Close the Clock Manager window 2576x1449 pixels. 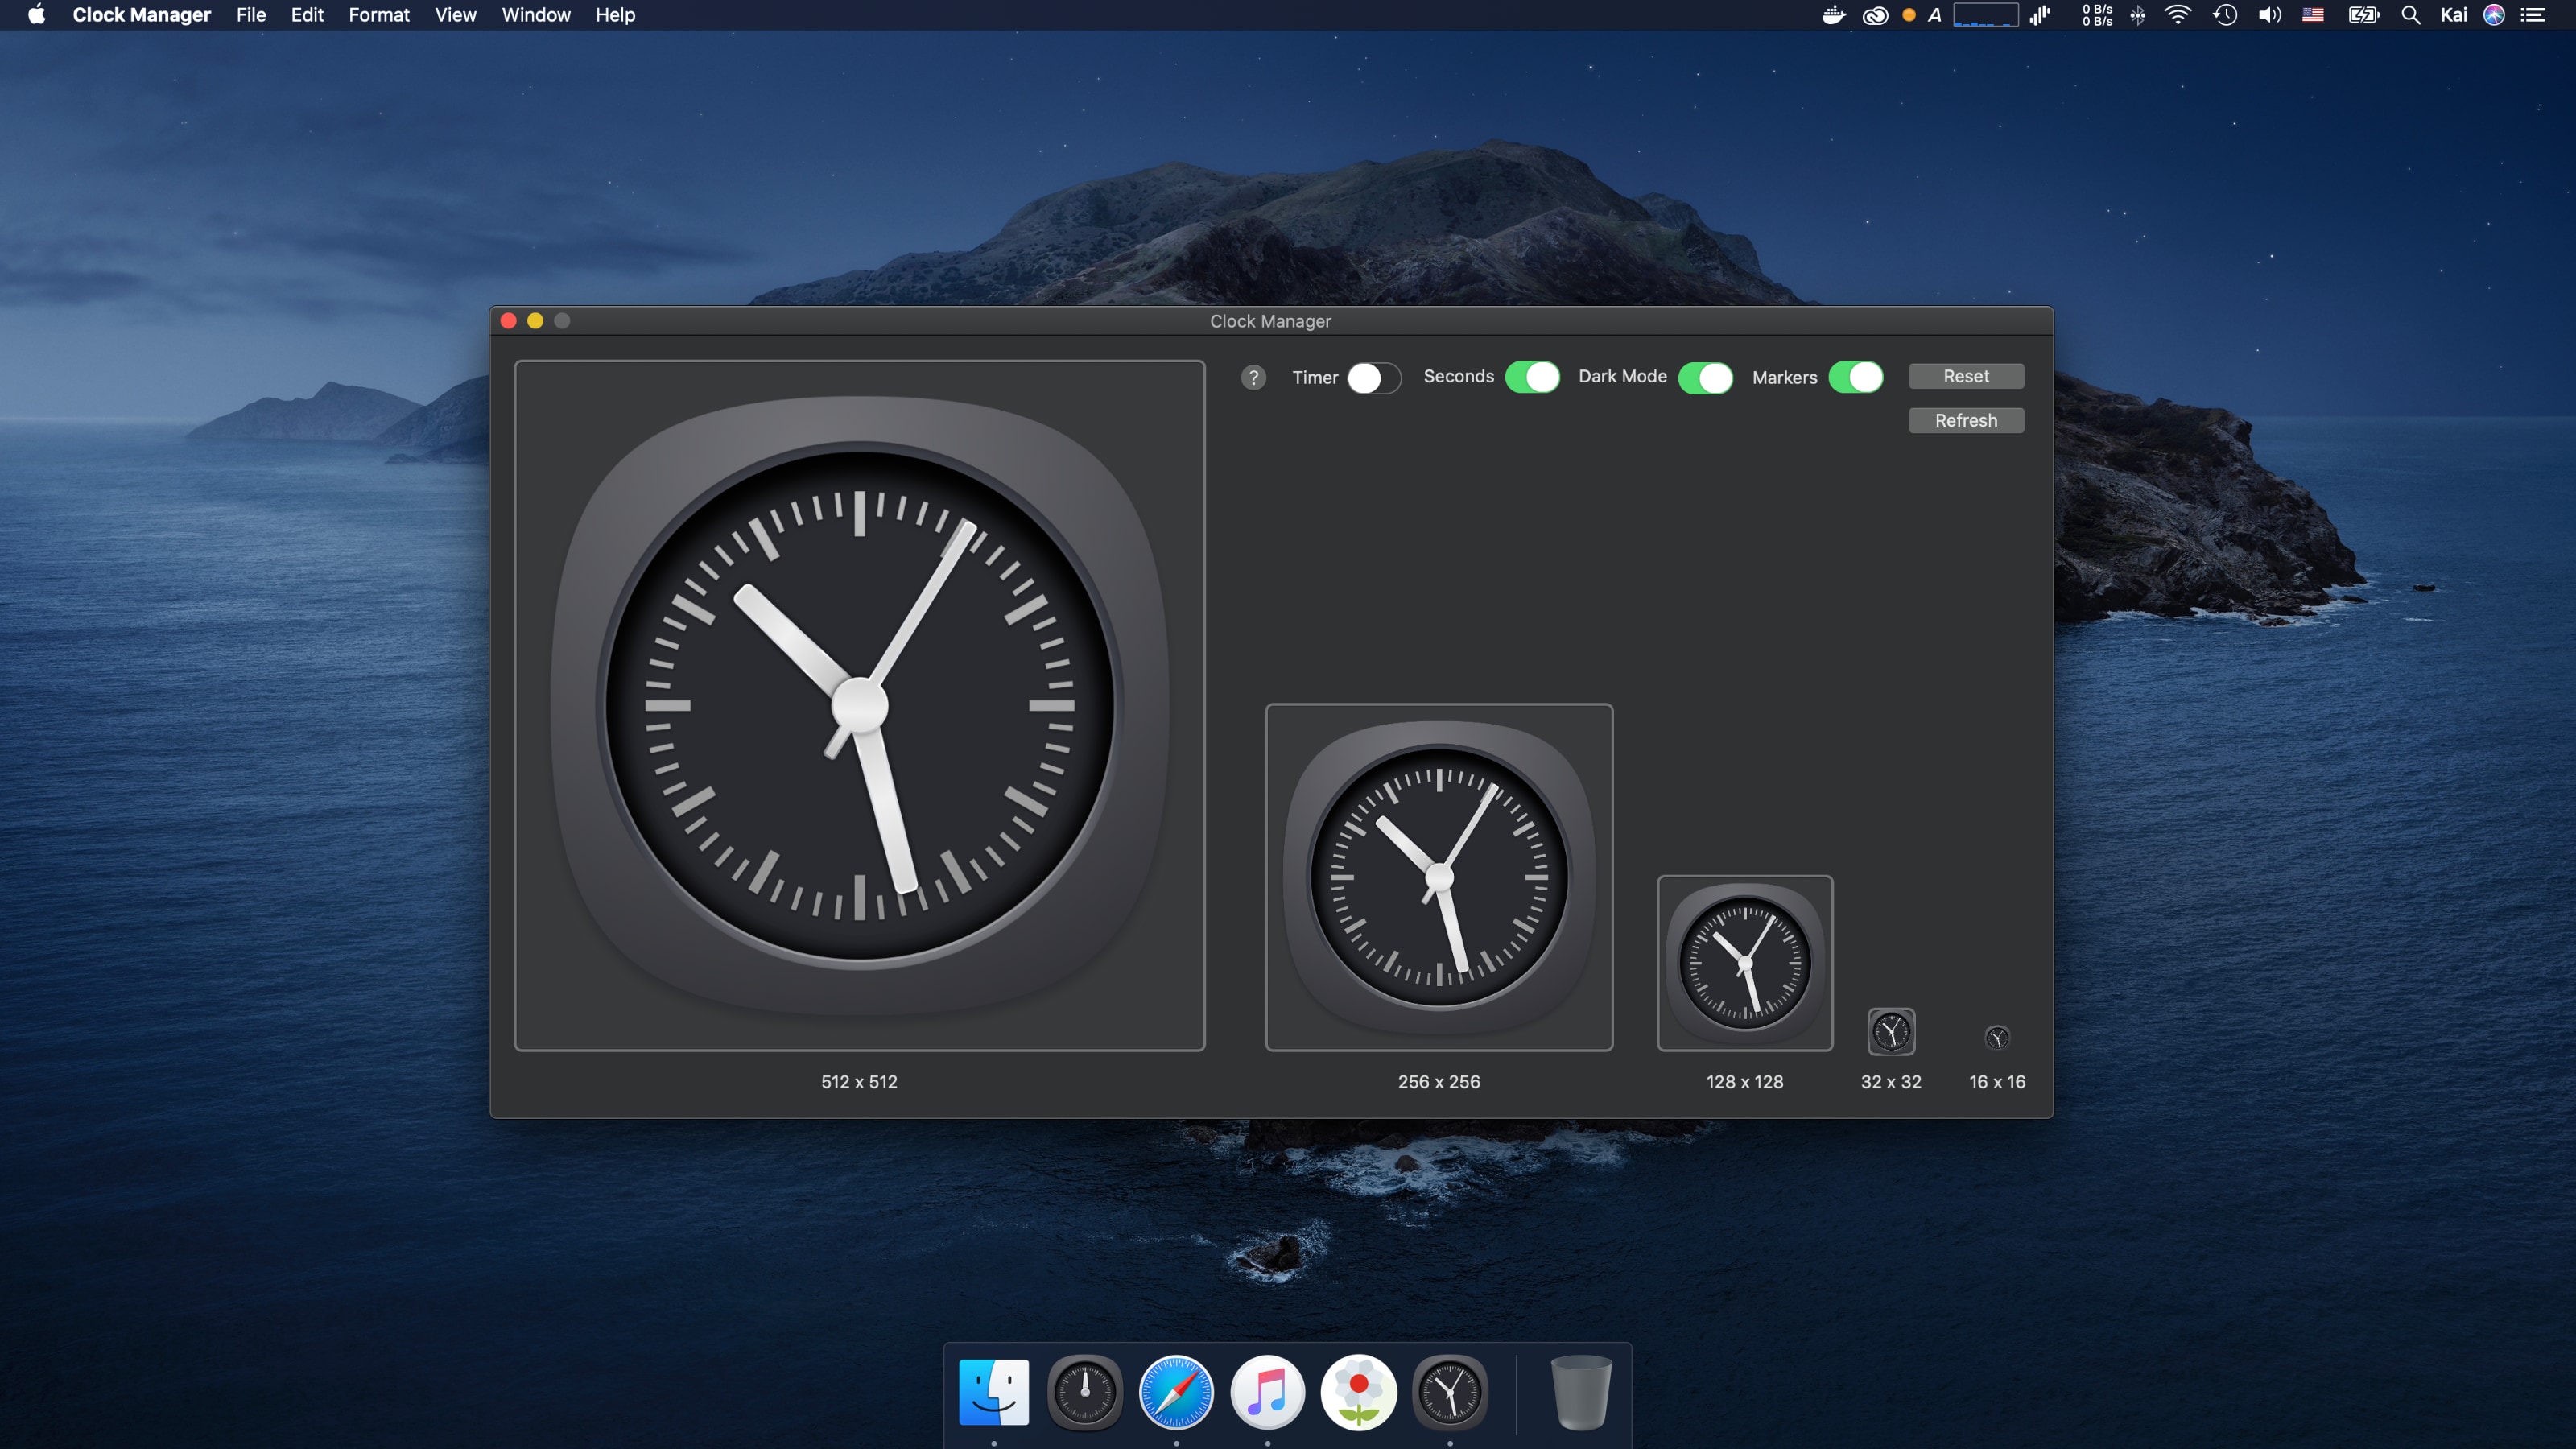(x=508, y=320)
